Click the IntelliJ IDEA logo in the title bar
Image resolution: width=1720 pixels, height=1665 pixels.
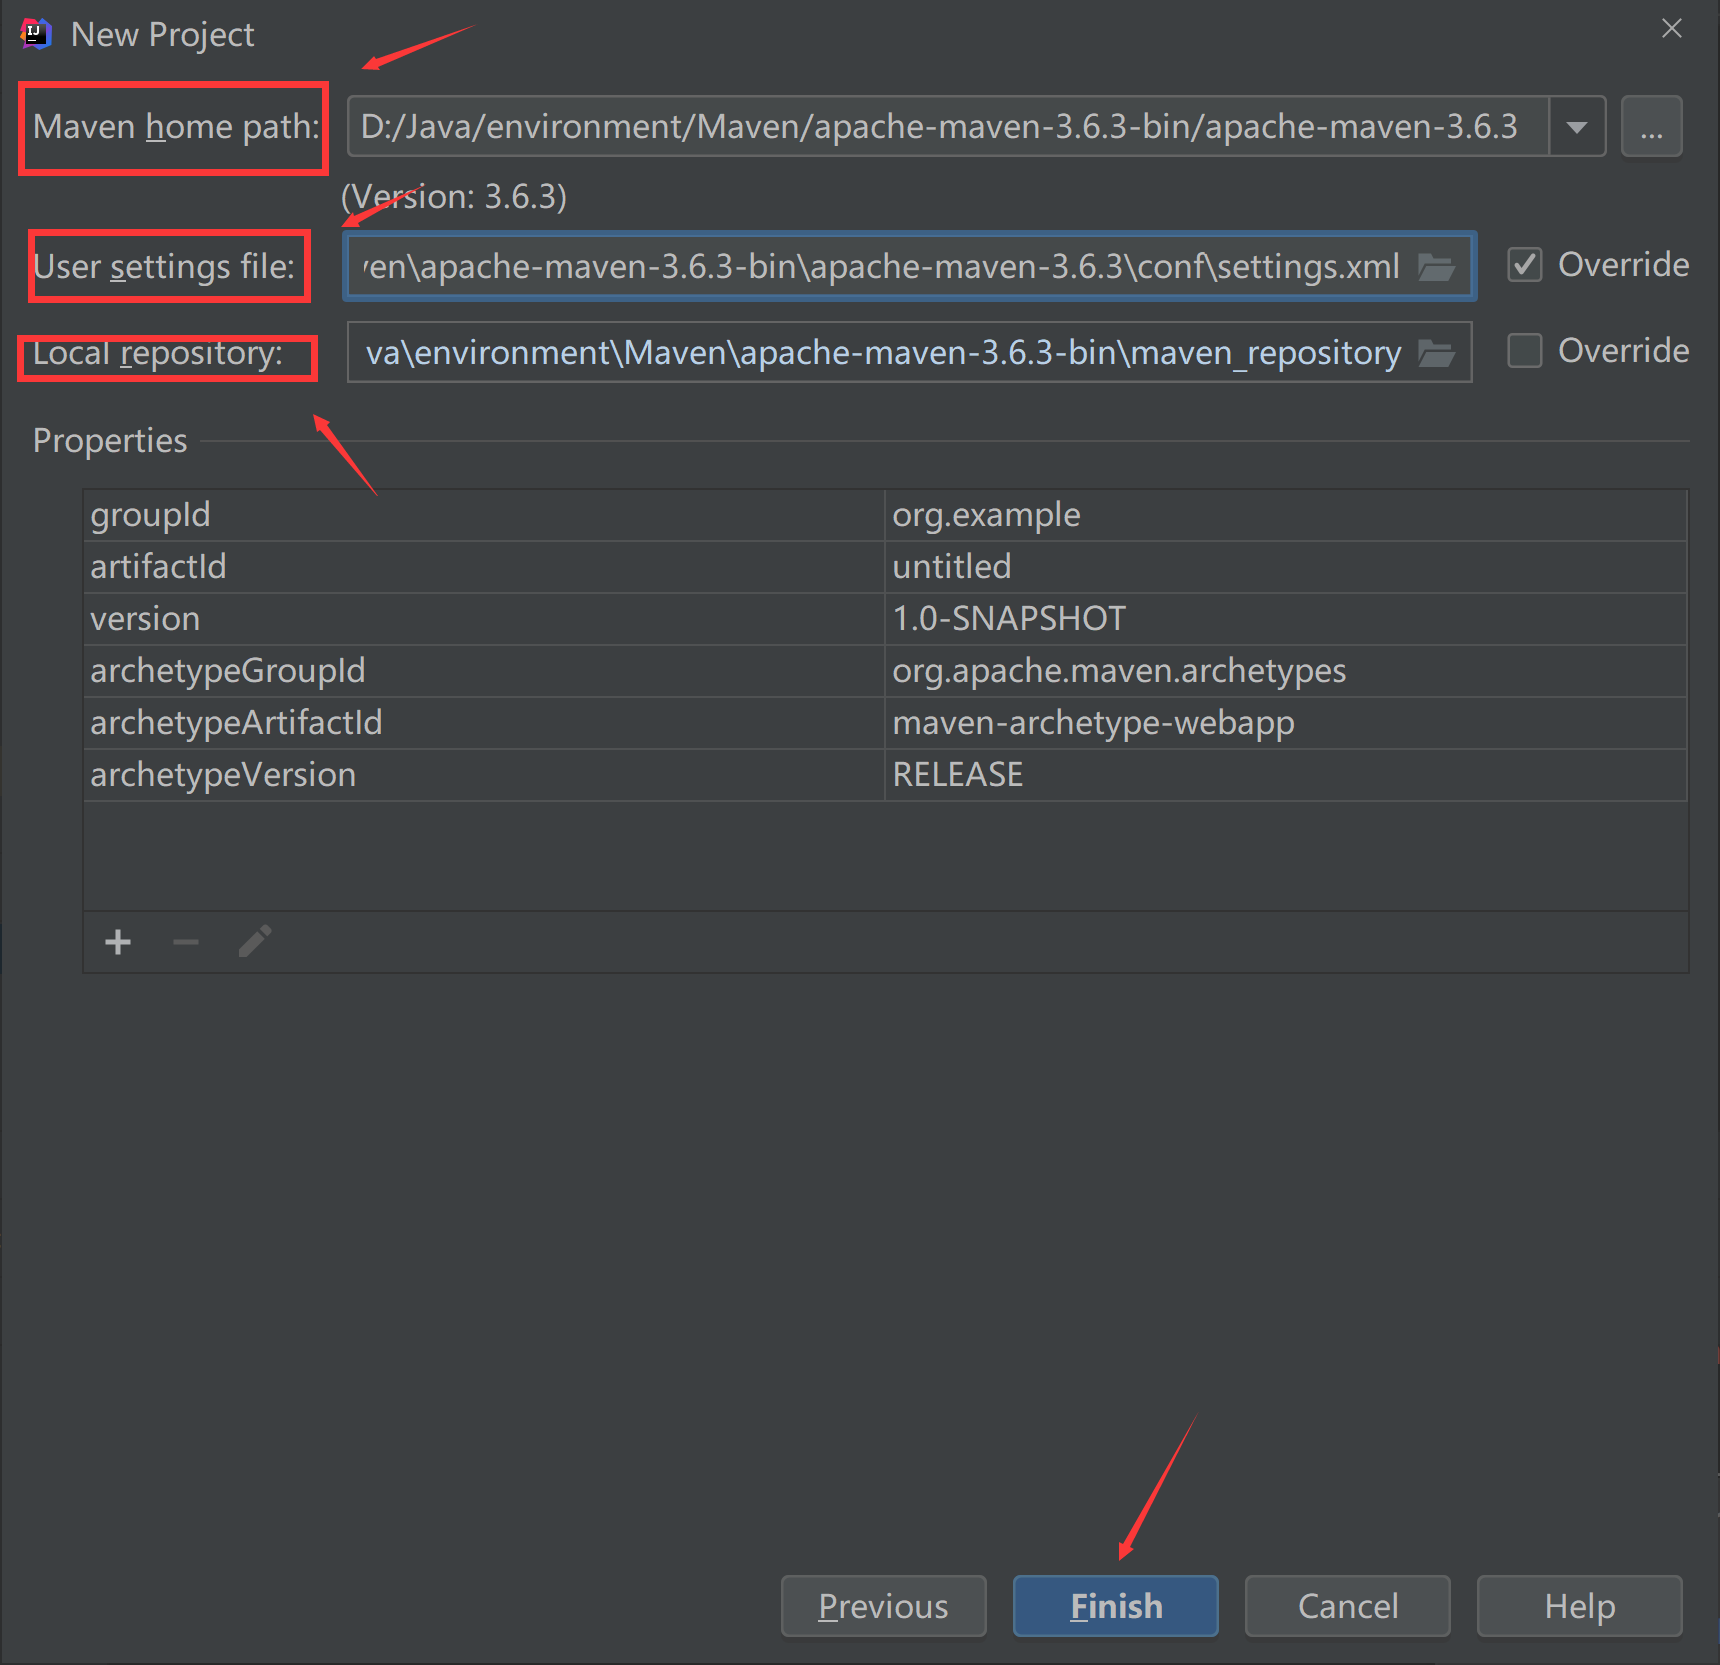pos(35,33)
